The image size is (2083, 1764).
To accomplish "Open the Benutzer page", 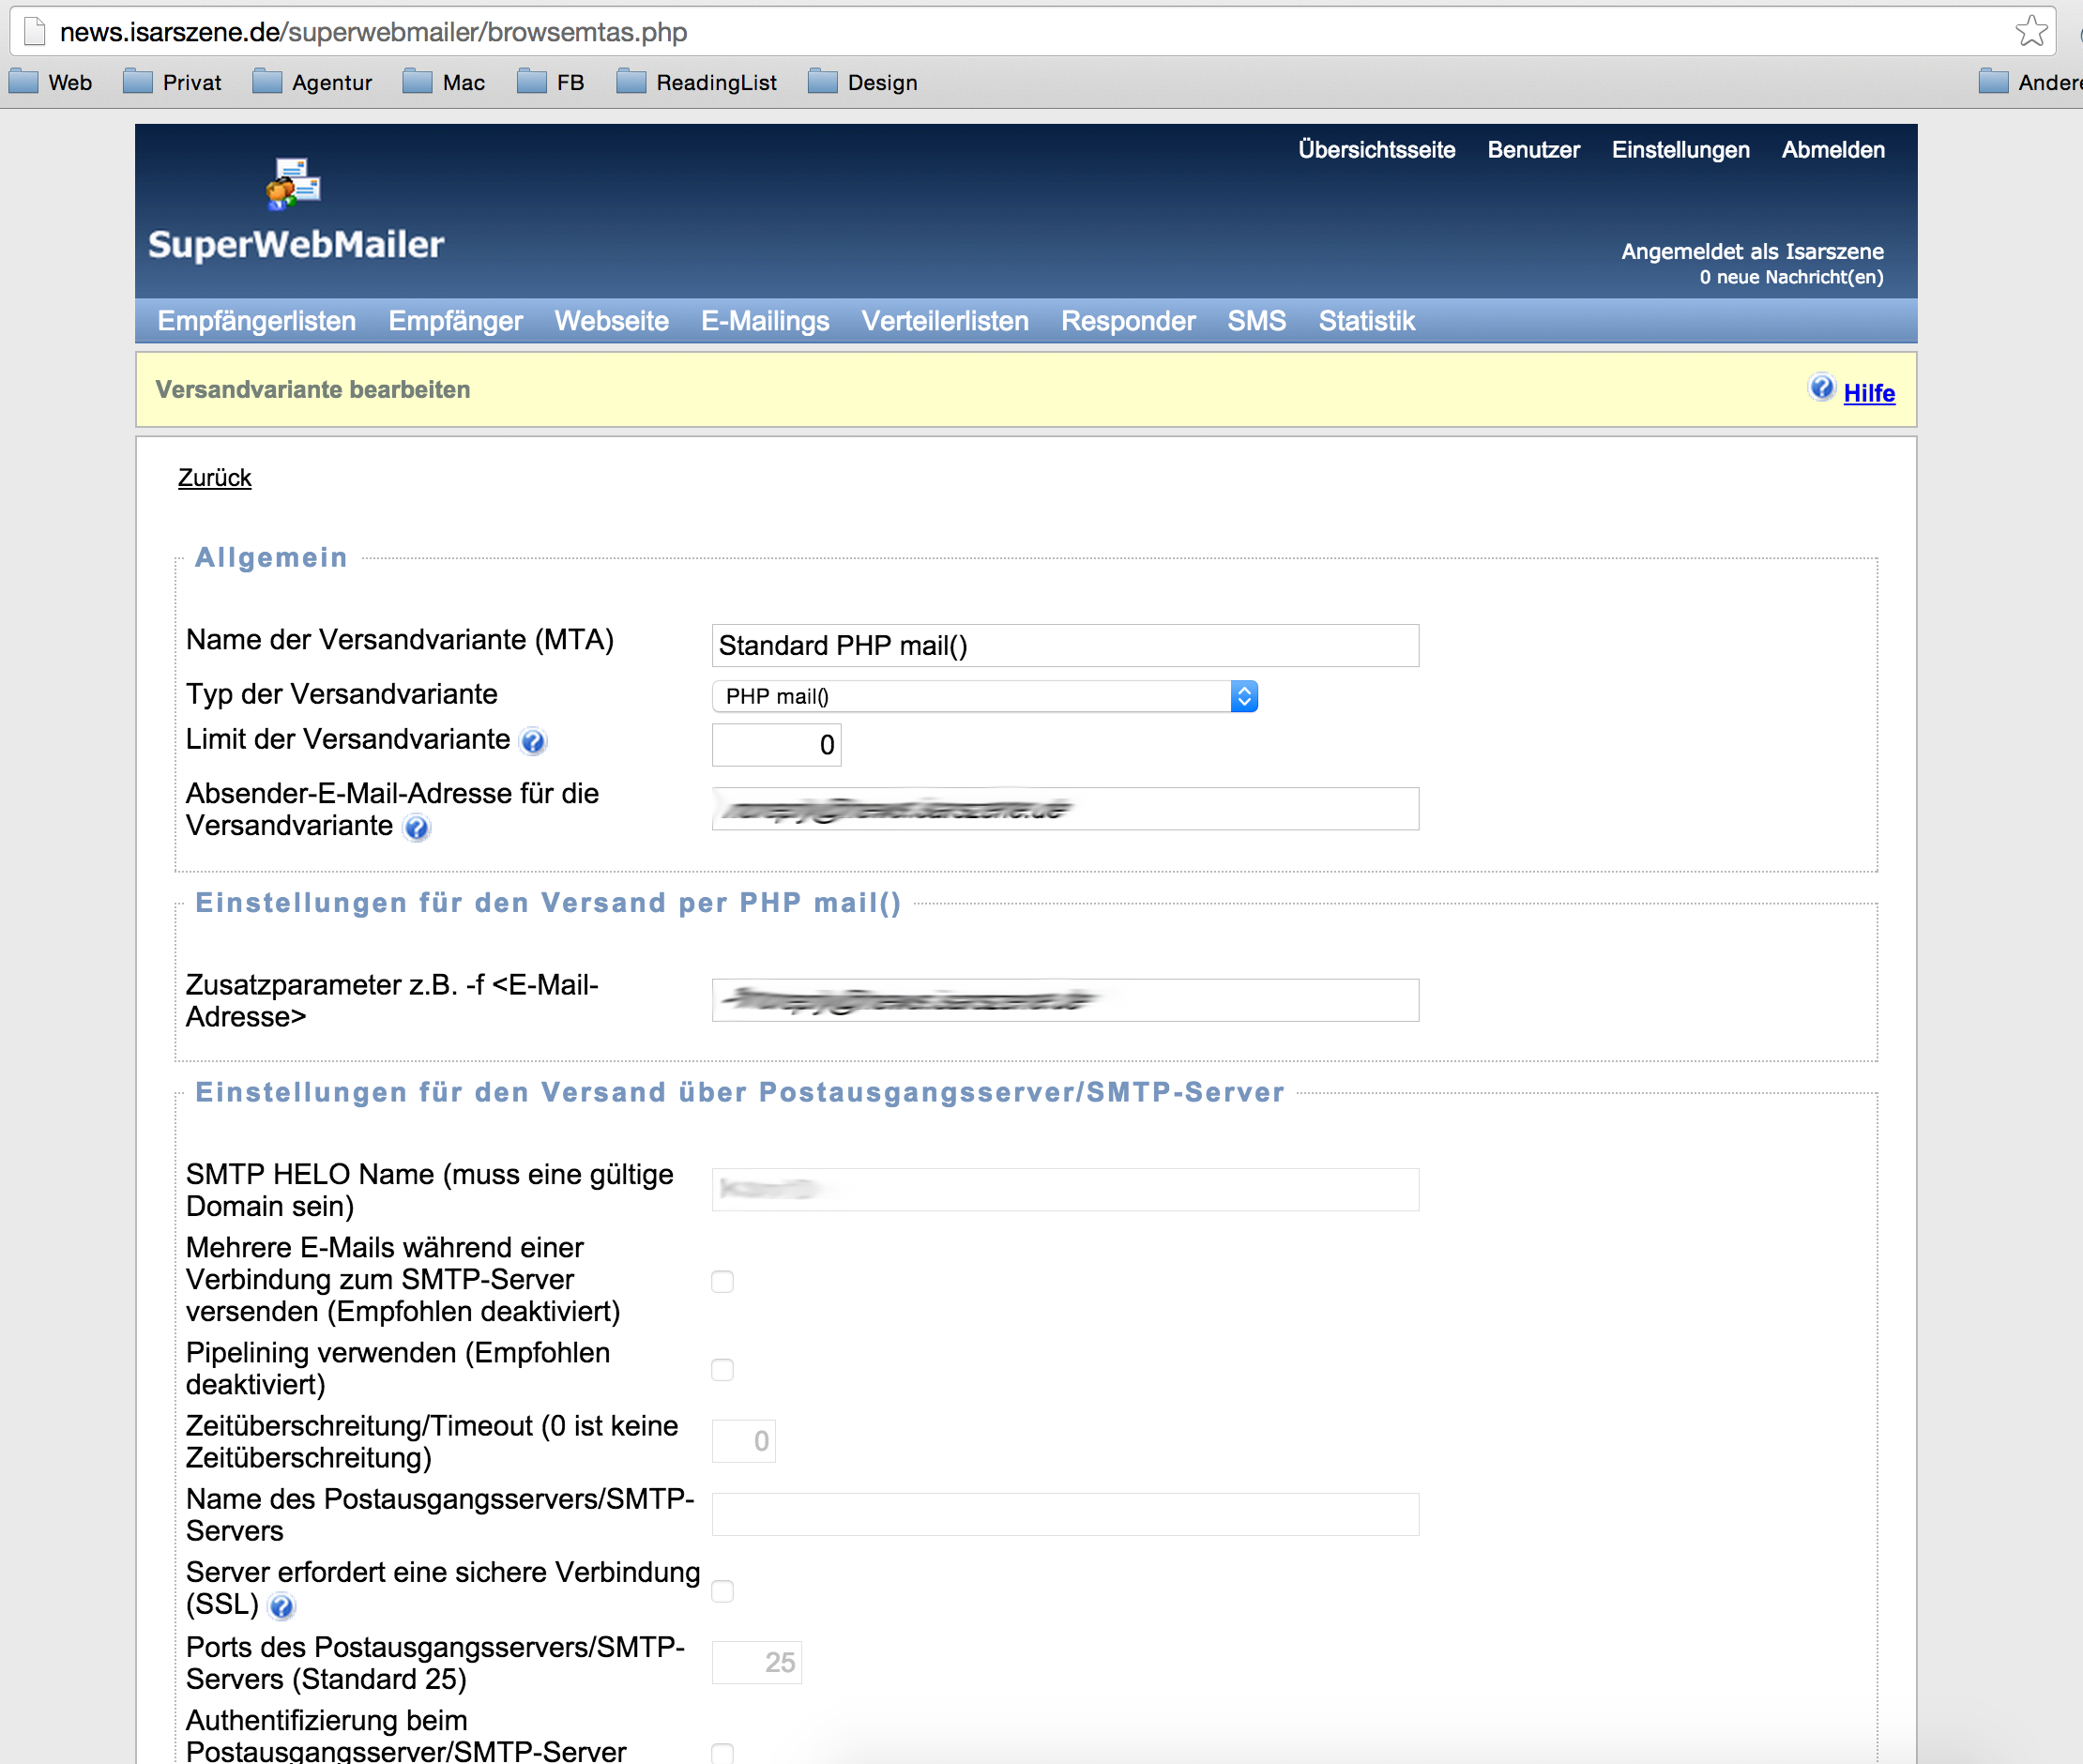I will [1533, 150].
